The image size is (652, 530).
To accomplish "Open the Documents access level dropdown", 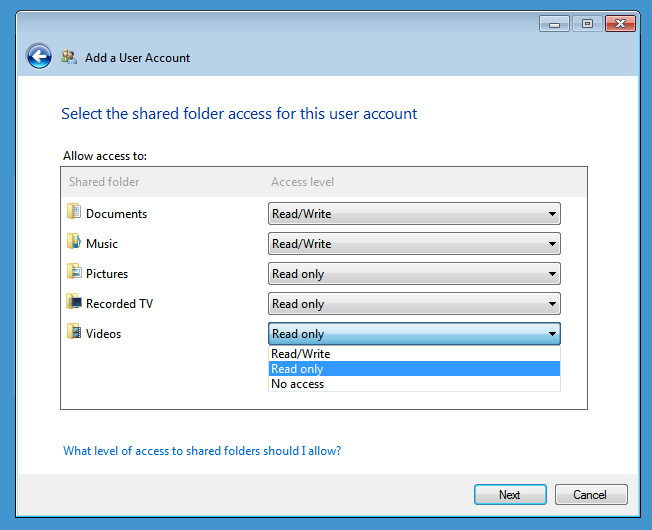I will 414,214.
